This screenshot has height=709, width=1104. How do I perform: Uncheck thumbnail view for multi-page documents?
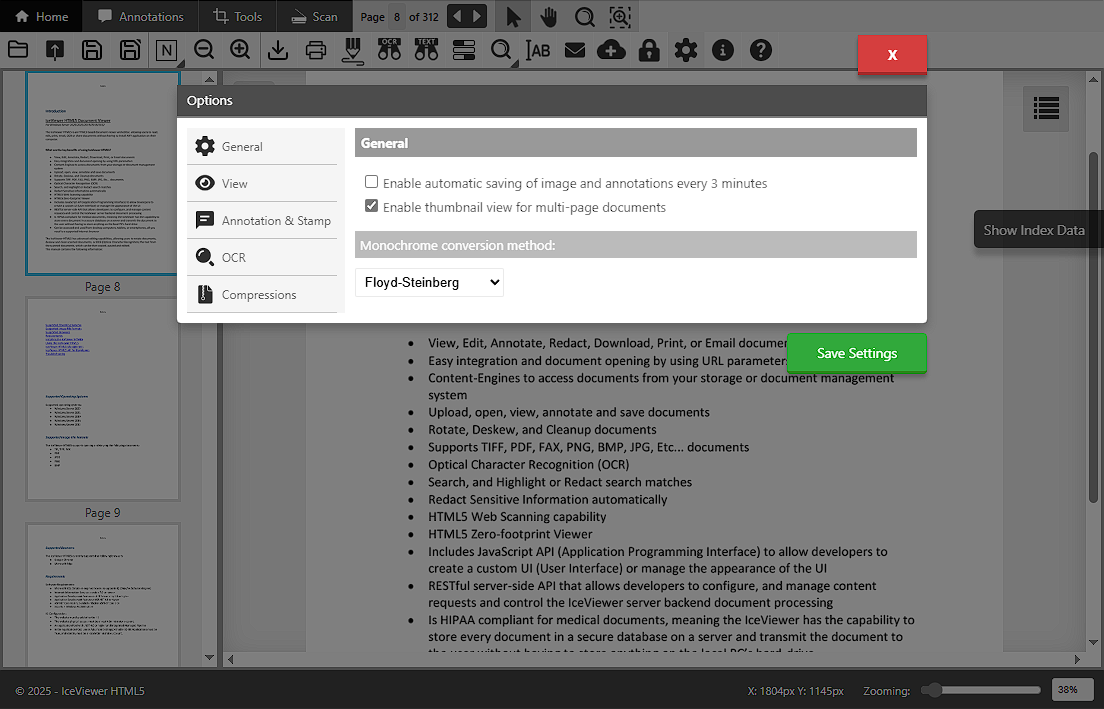pos(372,207)
